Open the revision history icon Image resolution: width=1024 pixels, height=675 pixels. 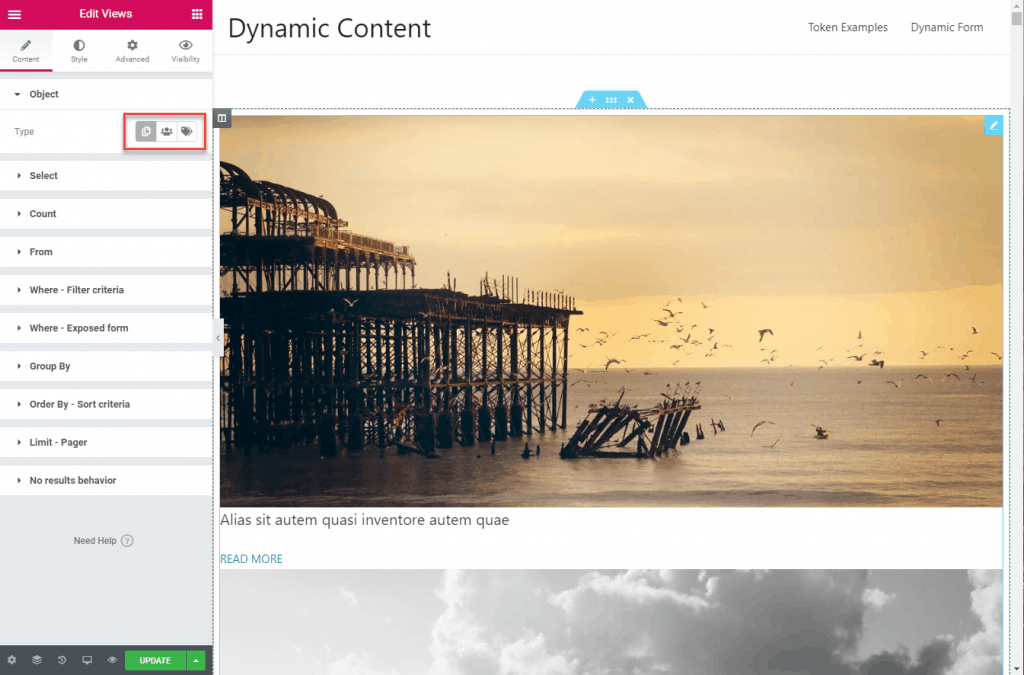point(62,660)
